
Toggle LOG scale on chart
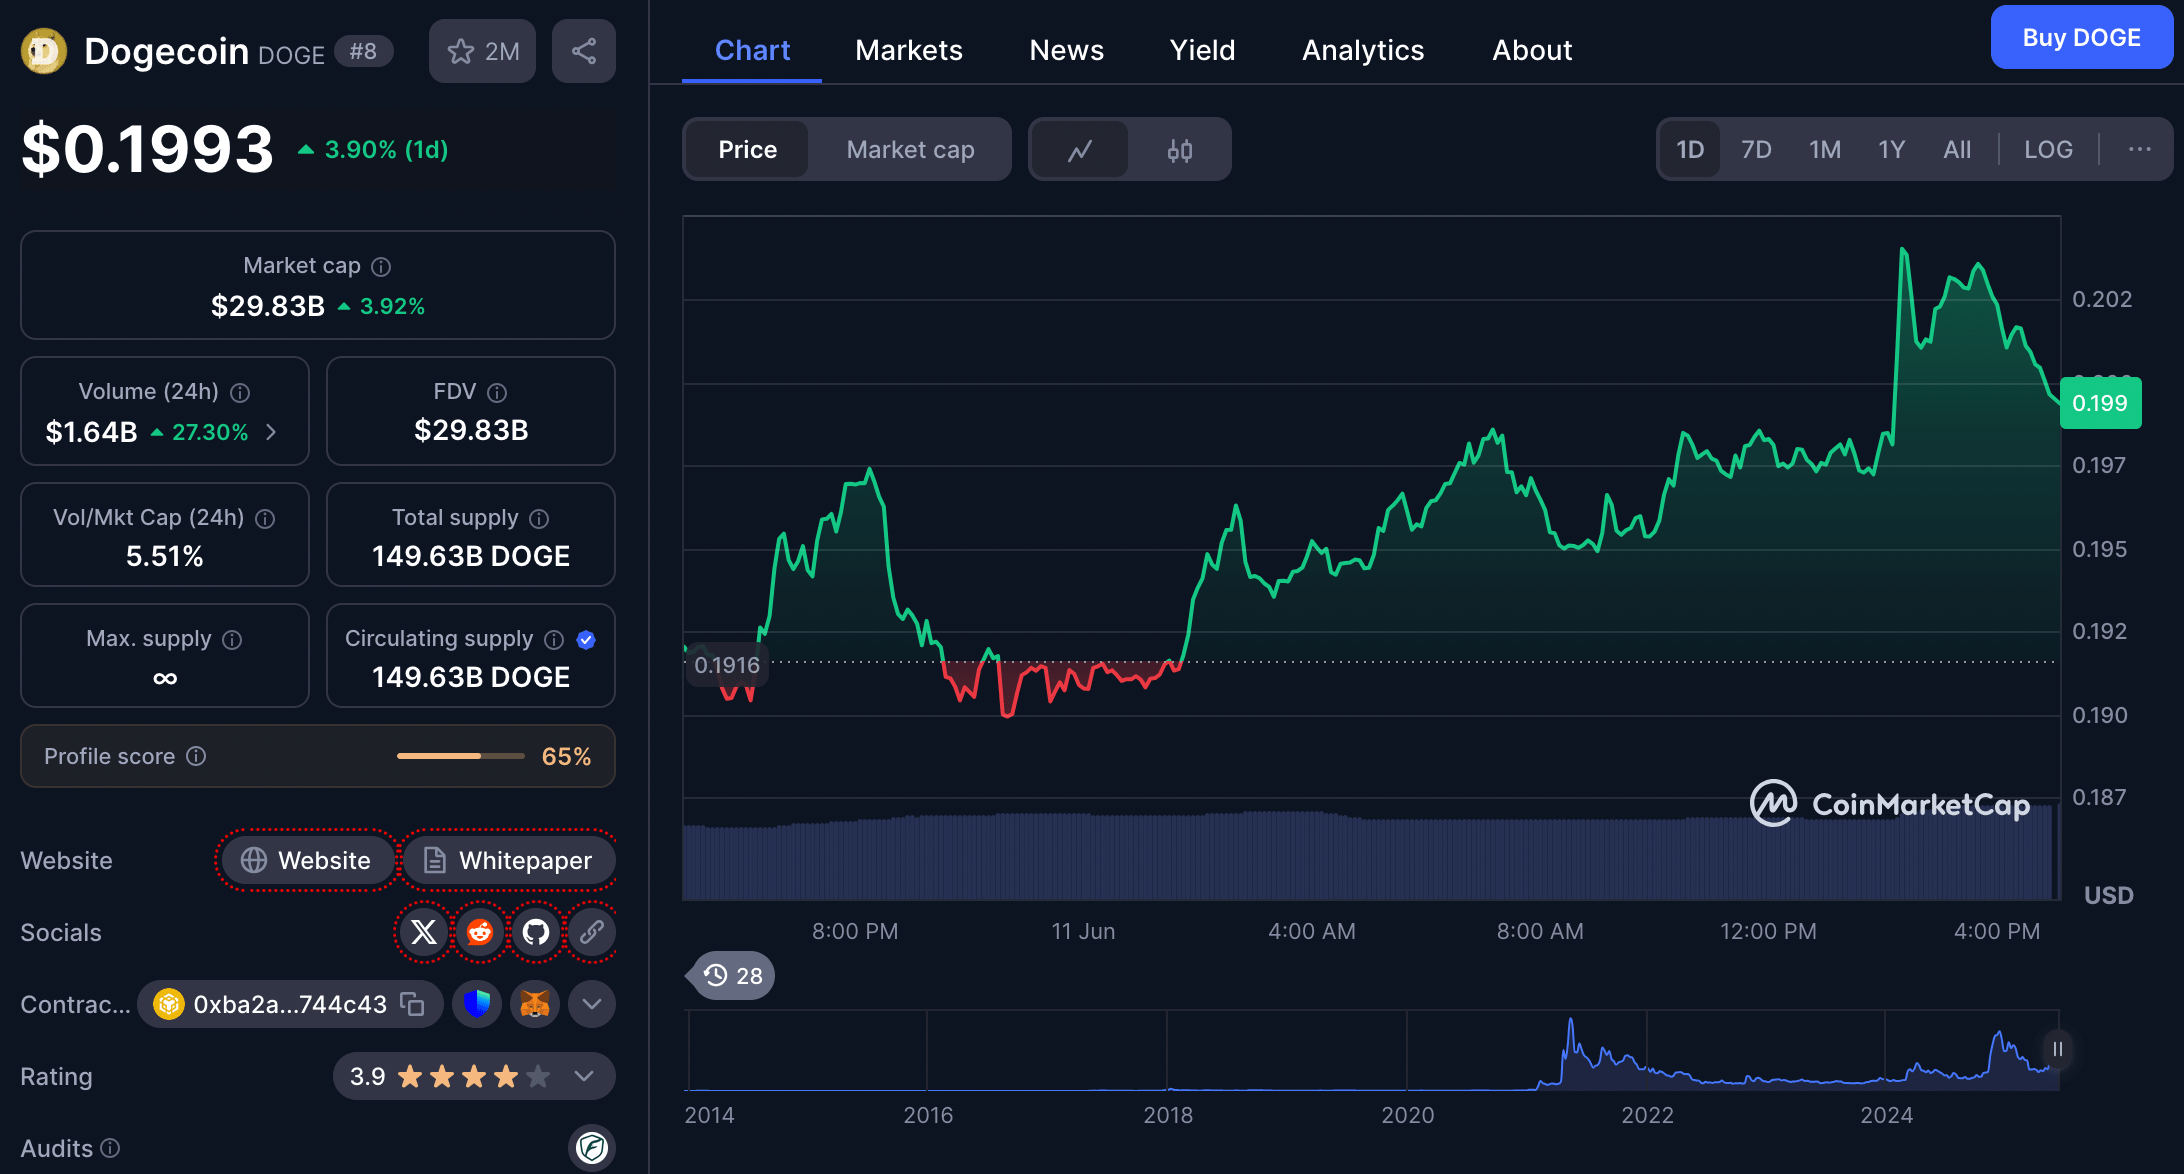coord(2047,150)
